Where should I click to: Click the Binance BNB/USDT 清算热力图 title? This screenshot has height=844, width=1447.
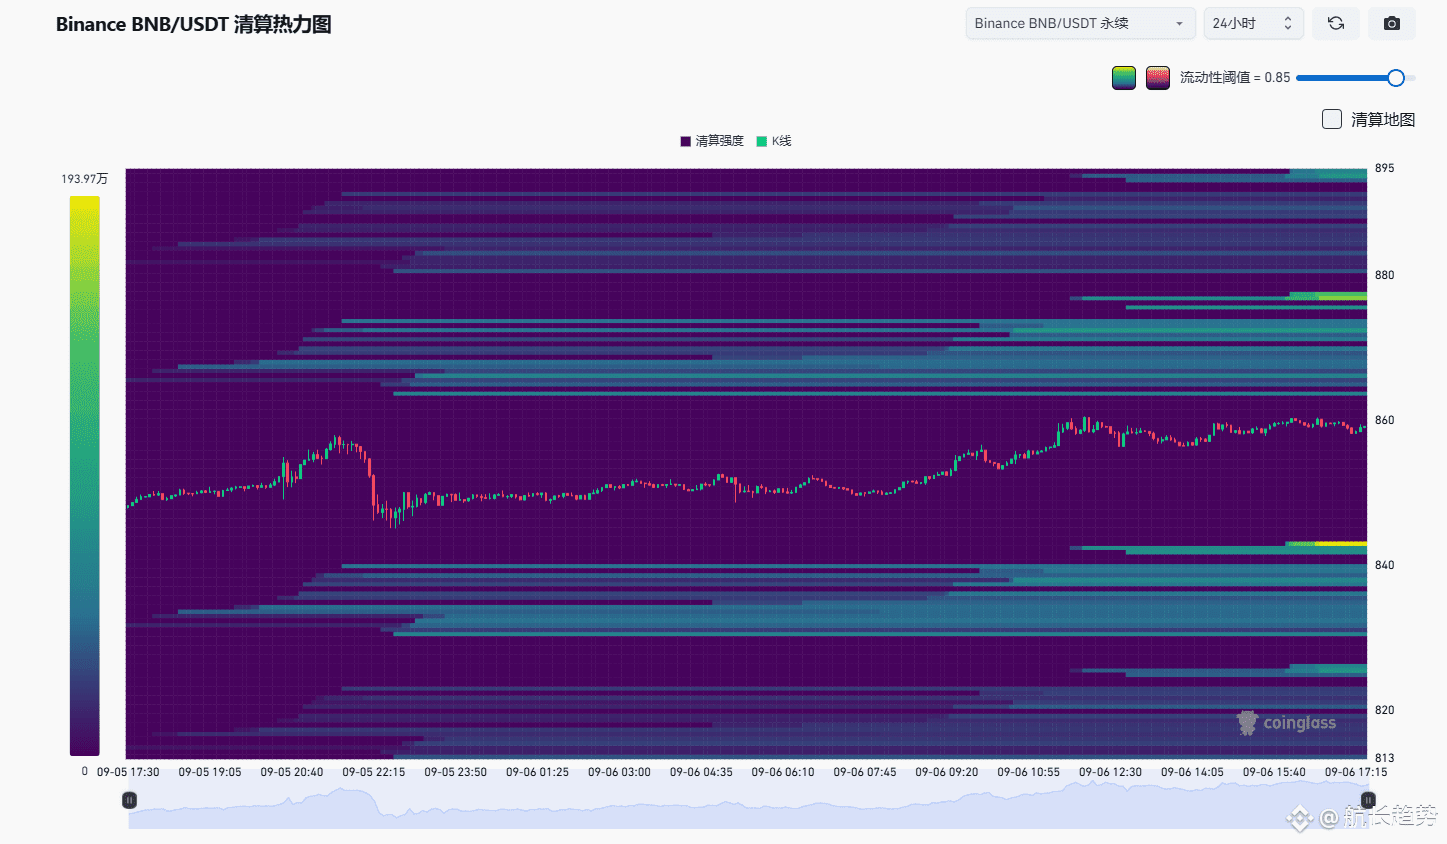193,24
